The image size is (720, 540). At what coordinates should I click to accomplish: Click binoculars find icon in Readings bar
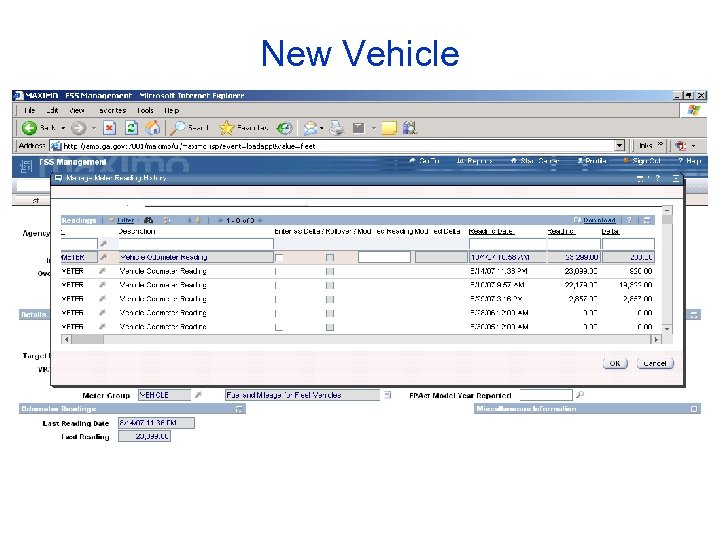point(148,220)
